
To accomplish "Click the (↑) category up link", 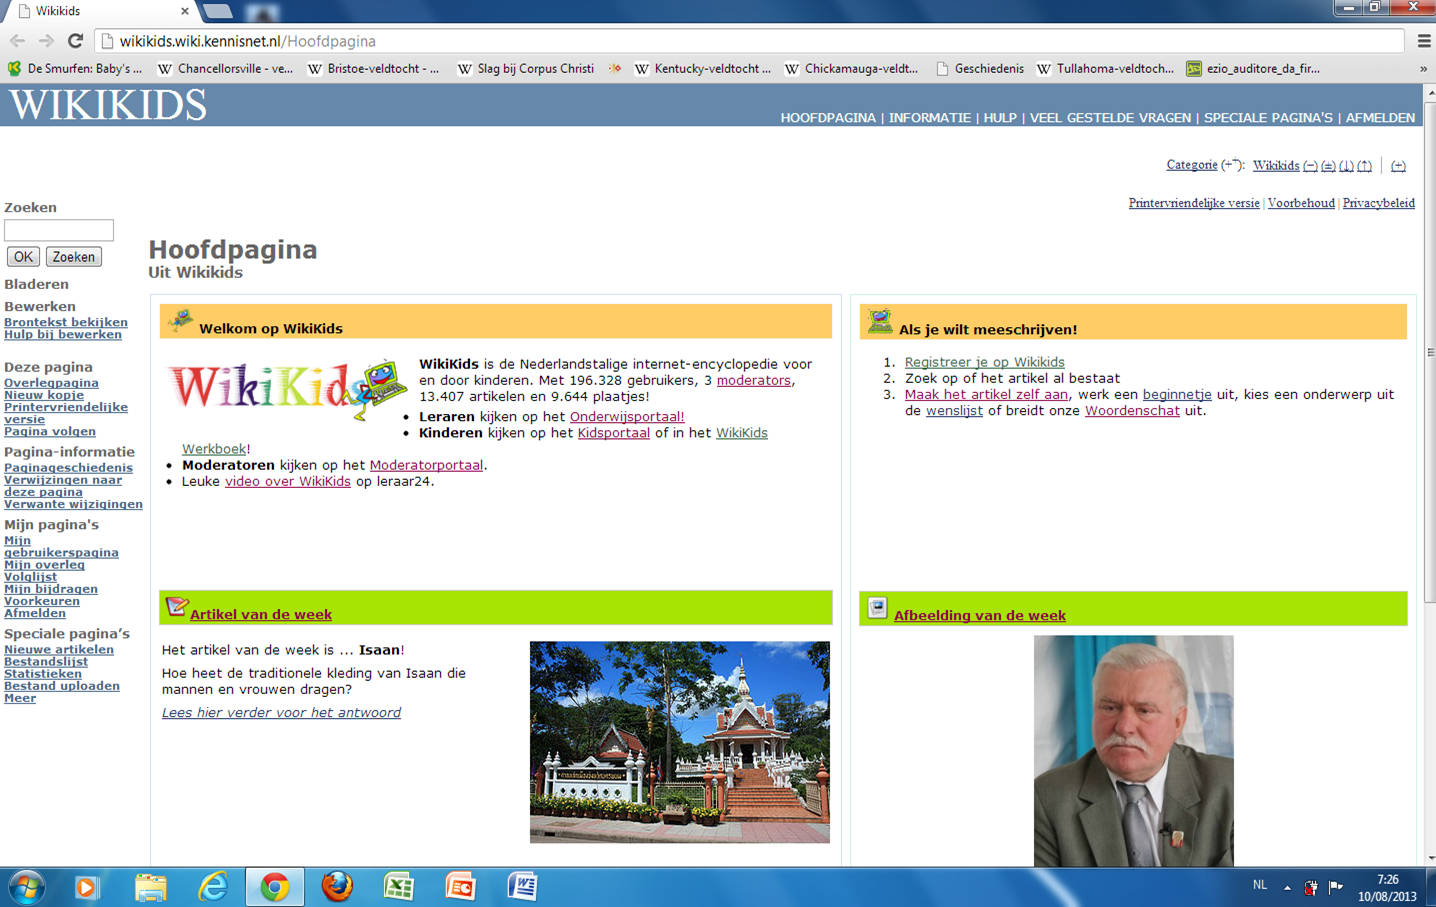I will pos(1364,166).
